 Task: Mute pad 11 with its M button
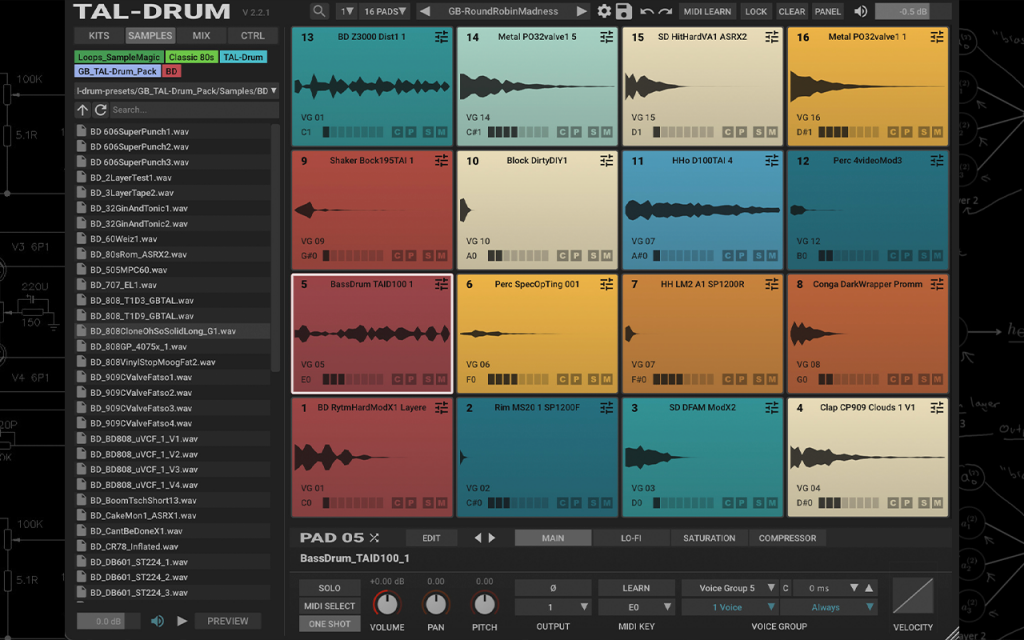(773, 255)
